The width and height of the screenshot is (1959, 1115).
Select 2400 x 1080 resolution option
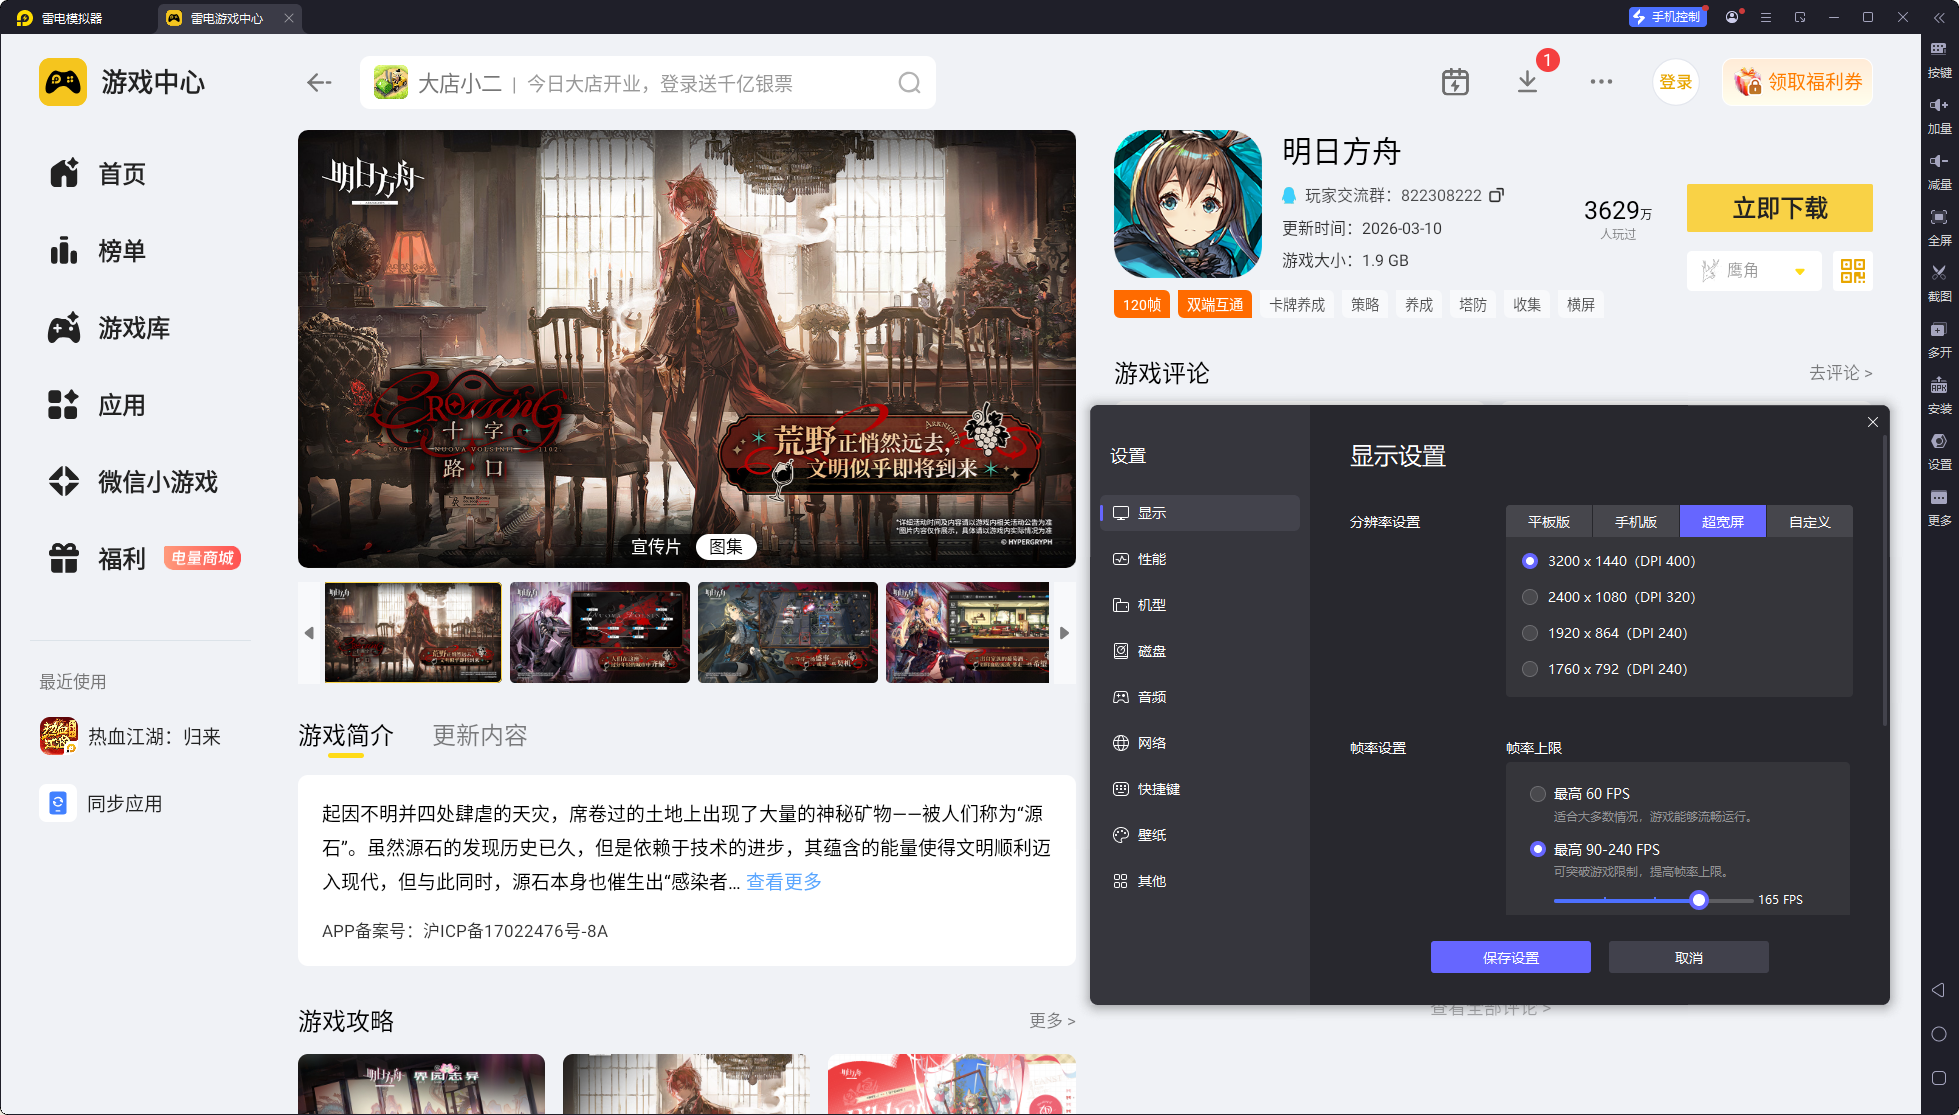[1530, 597]
